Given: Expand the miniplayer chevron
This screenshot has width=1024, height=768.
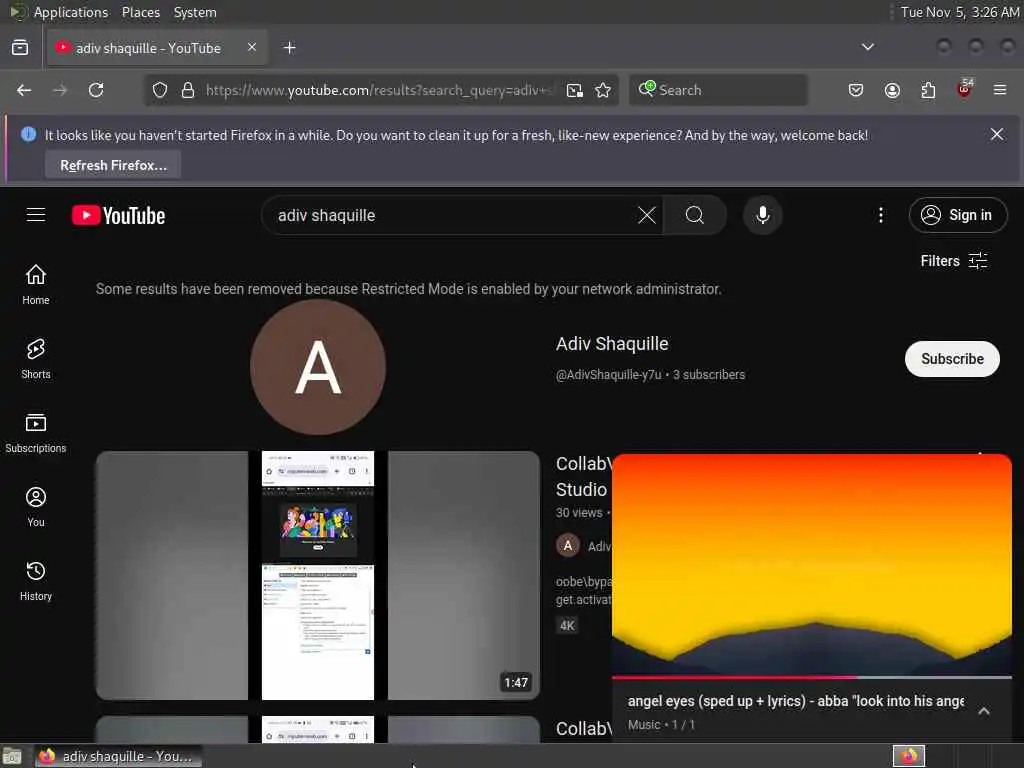Looking at the screenshot, I should tap(984, 711).
